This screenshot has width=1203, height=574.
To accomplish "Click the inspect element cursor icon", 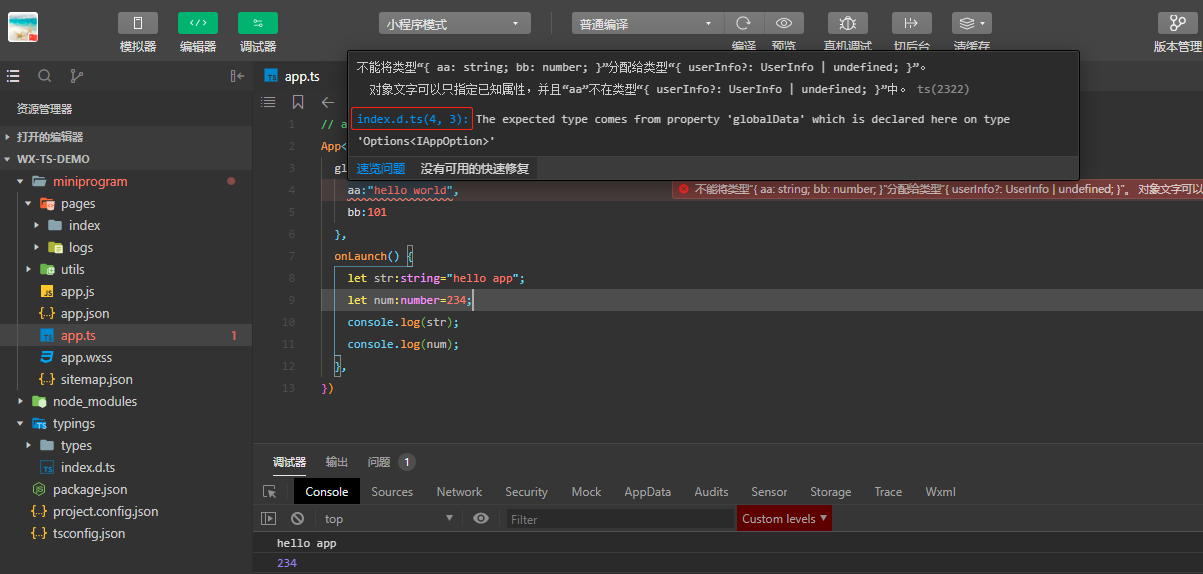I will [x=269, y=491].
